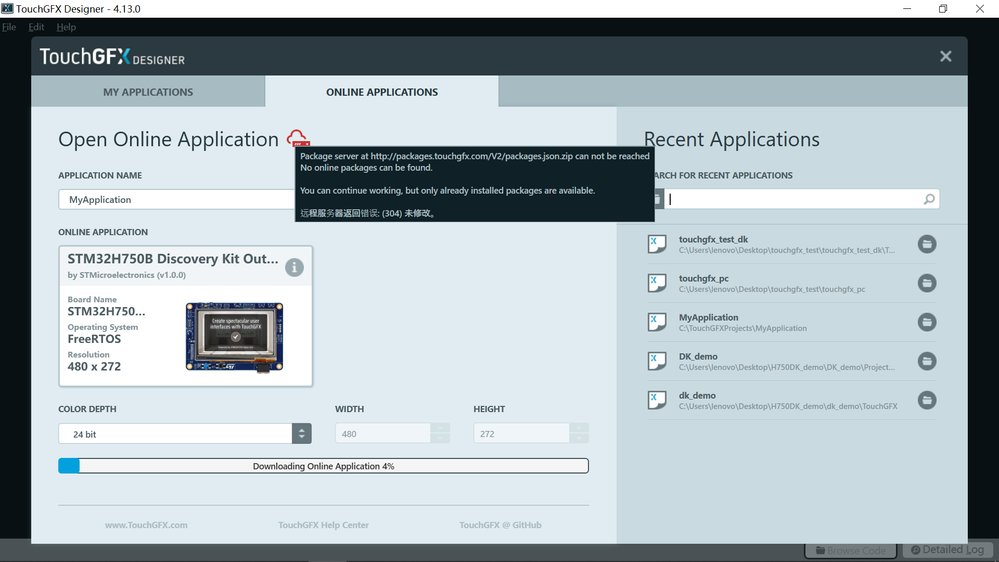Switch to My Applications tab
Image resolution: width=999 pixels, height=562 pixels.
pyautogui.click(x=148, y=92)
